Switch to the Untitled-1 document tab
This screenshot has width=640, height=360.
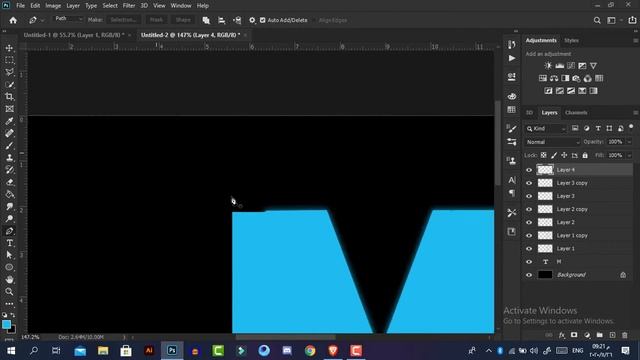[74, 35]
